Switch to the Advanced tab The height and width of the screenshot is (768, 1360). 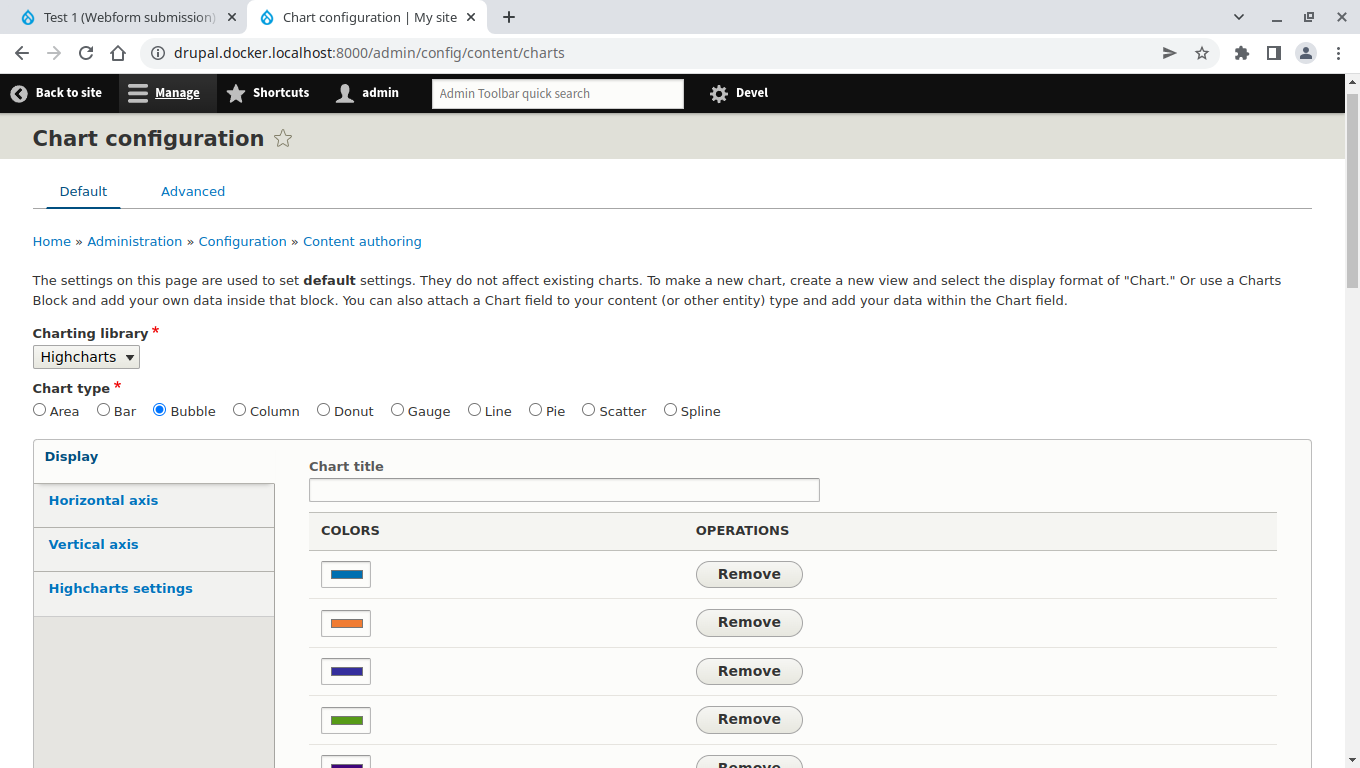pyautogui.click(x=193, y=191)
